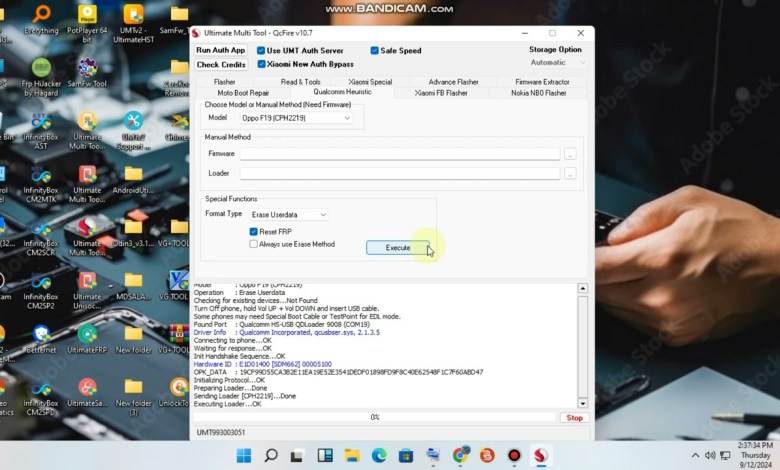
Task: Open the New folder (3) desktop folder
Action: pyautogui.click(x=133, y=397)
